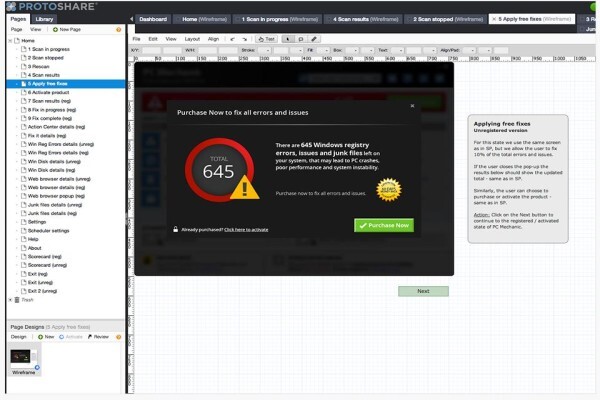Open the Design menu in Page Designs
The width and height of the screenshot is (600, 400).
click(x=18, y=337)
